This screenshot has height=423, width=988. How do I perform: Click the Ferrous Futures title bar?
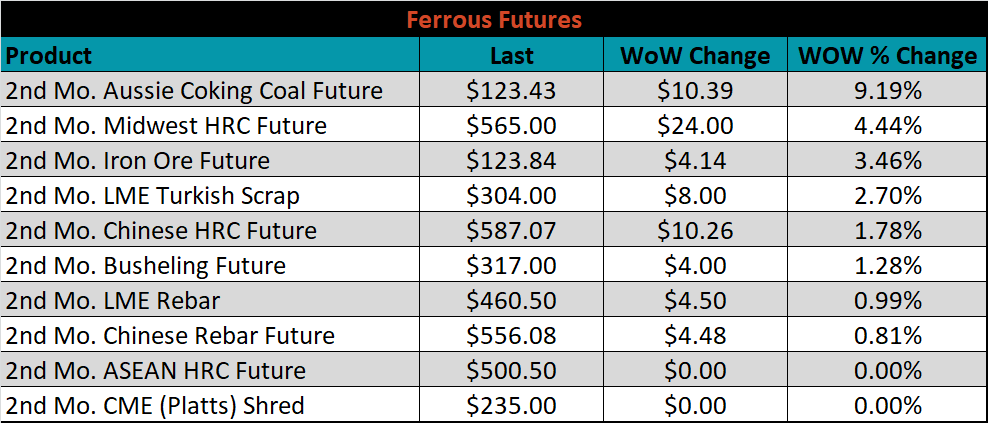pos(494,19)
